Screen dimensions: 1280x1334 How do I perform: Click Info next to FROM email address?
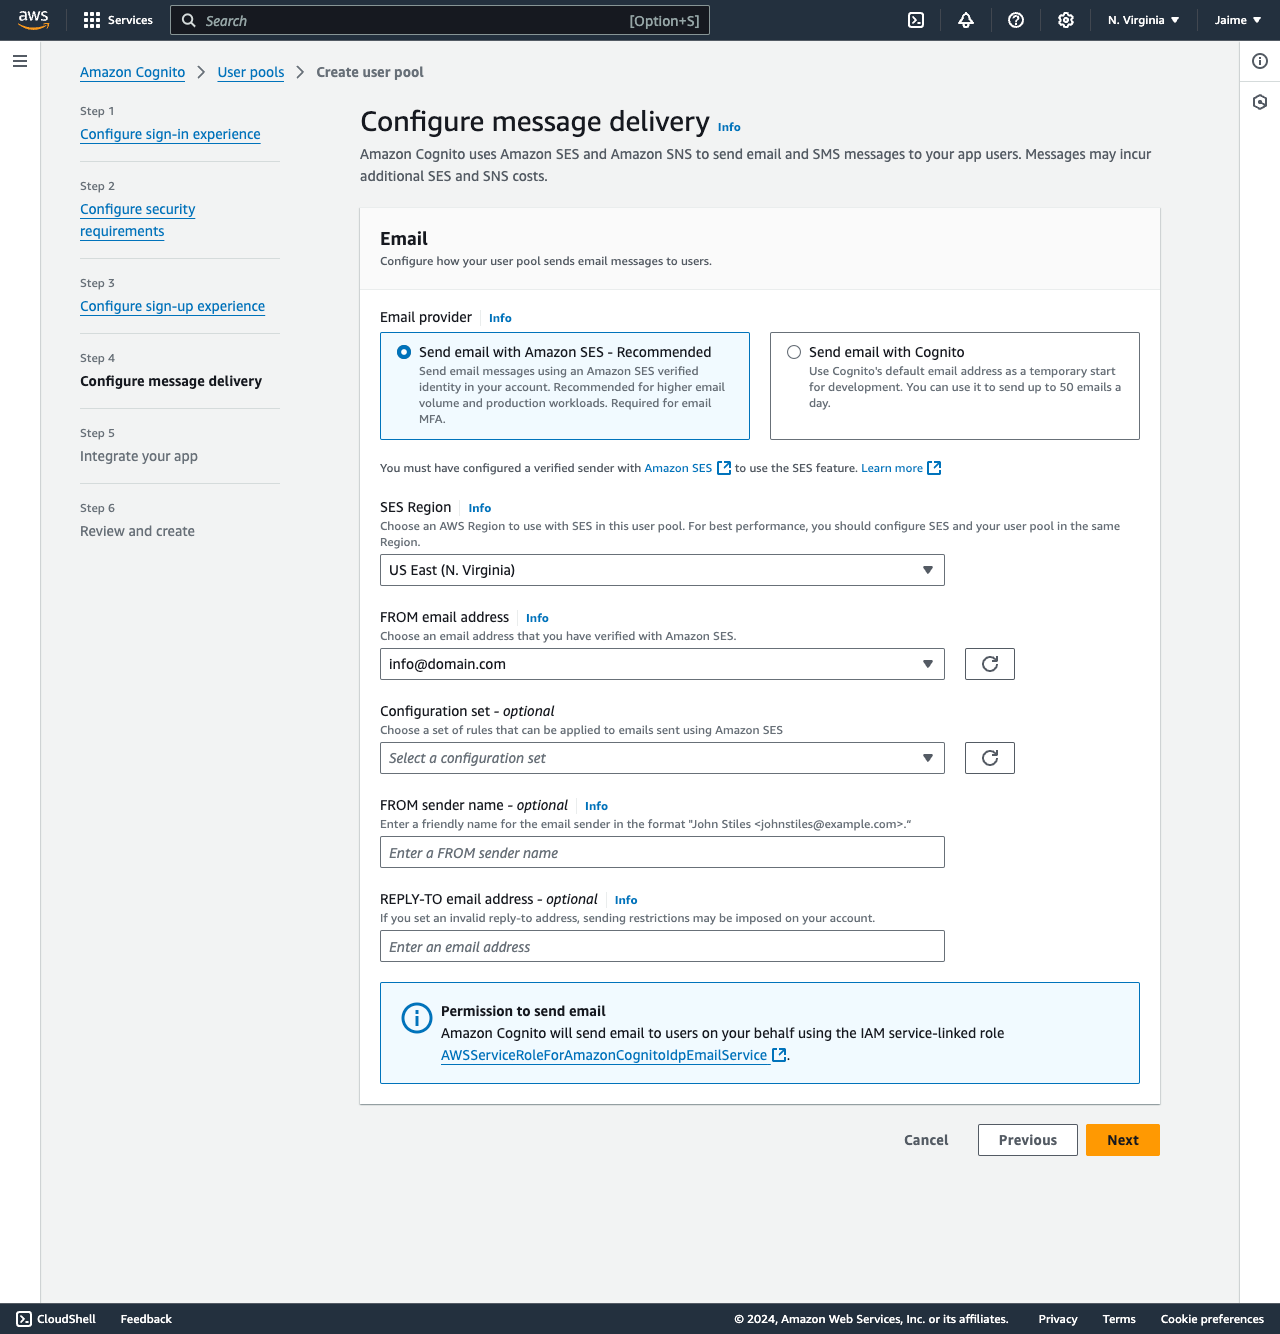point(537,618)
